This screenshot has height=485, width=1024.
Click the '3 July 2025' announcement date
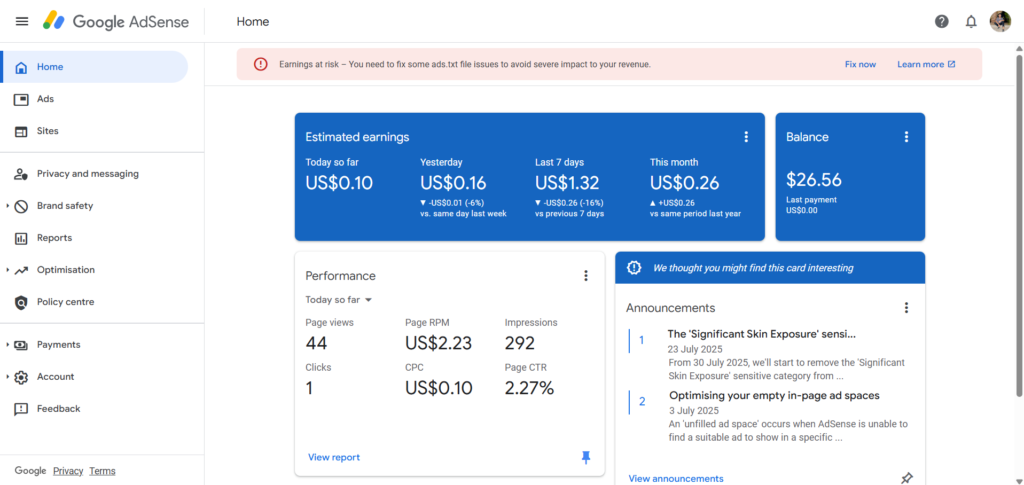pyautogui.click(x=694, y=411)
